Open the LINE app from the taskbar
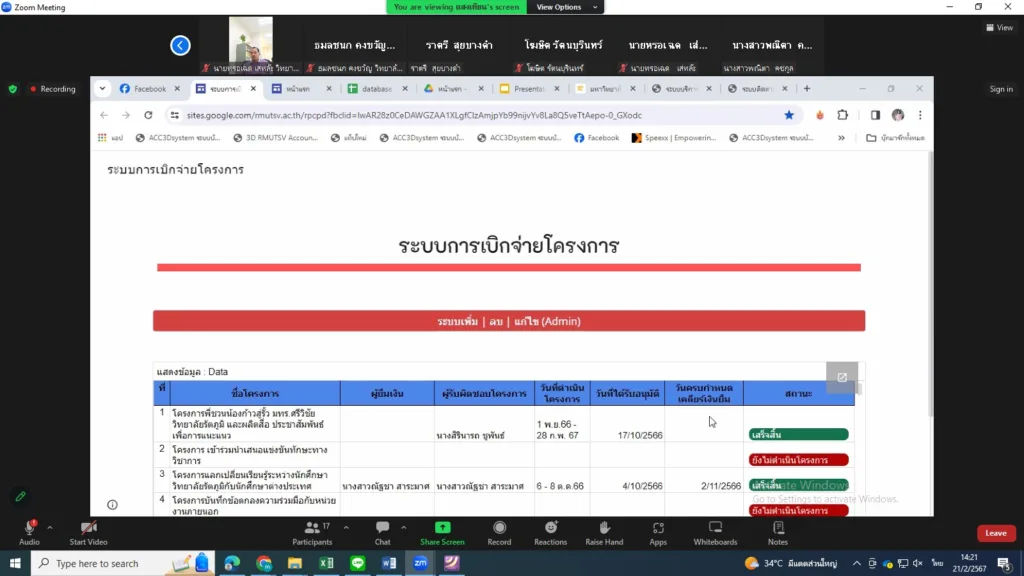This screenshot has height=576, width=1024. 358,563
